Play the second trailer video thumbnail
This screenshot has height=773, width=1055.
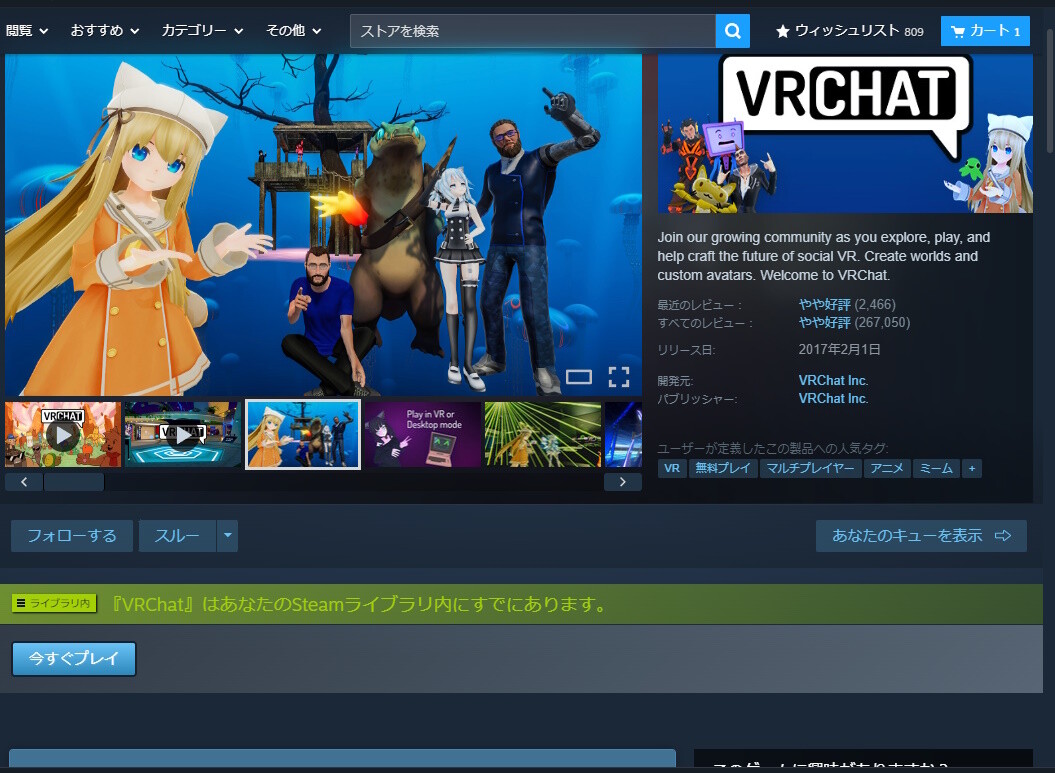pyautogui.click(x=182, y=435)
